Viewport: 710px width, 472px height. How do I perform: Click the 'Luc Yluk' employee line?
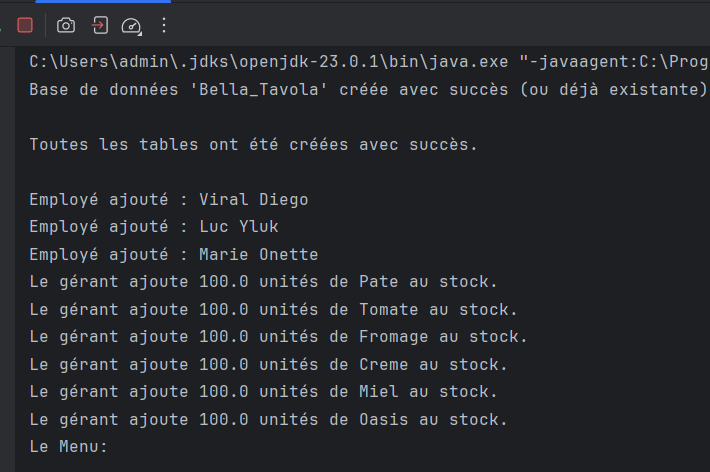coord(154,226)
